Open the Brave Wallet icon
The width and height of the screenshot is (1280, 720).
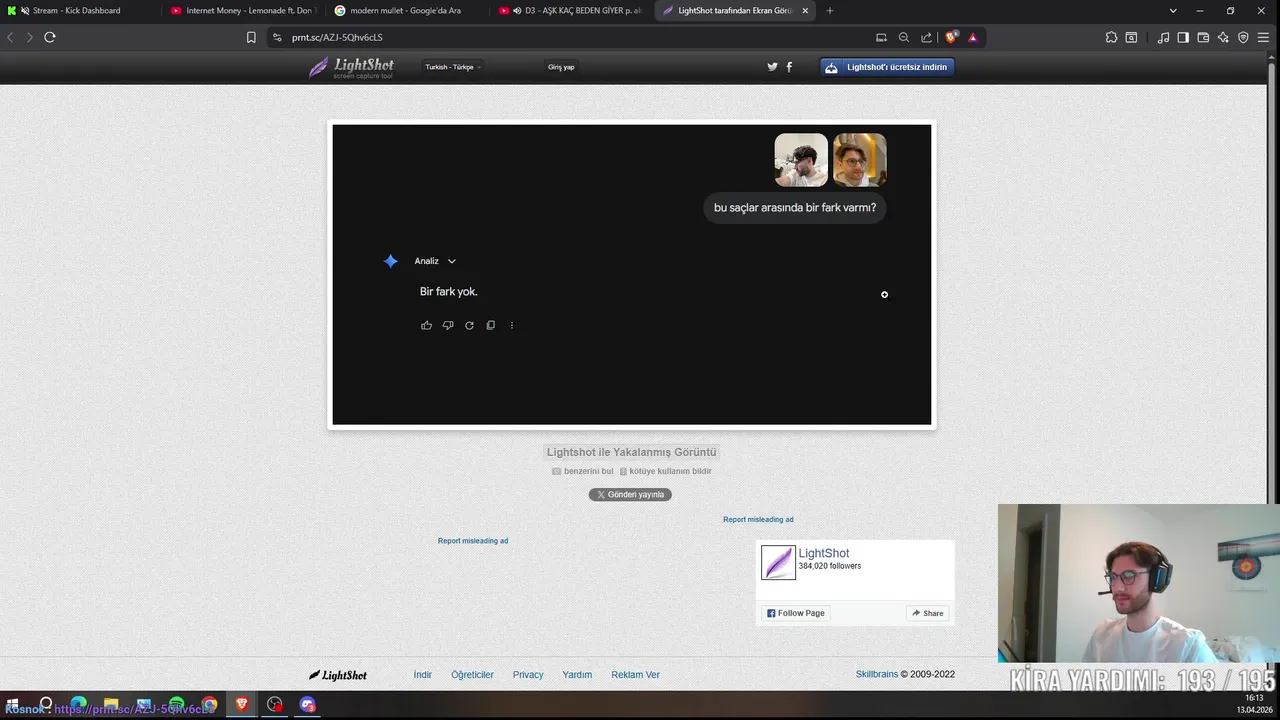click(1203, 37)
